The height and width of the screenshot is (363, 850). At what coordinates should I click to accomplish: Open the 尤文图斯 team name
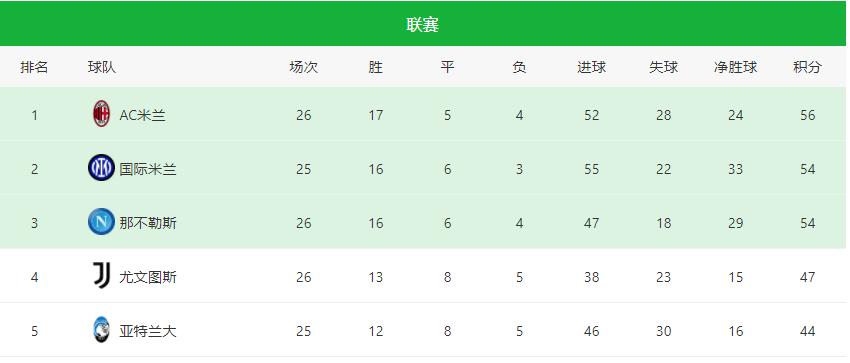148,277
